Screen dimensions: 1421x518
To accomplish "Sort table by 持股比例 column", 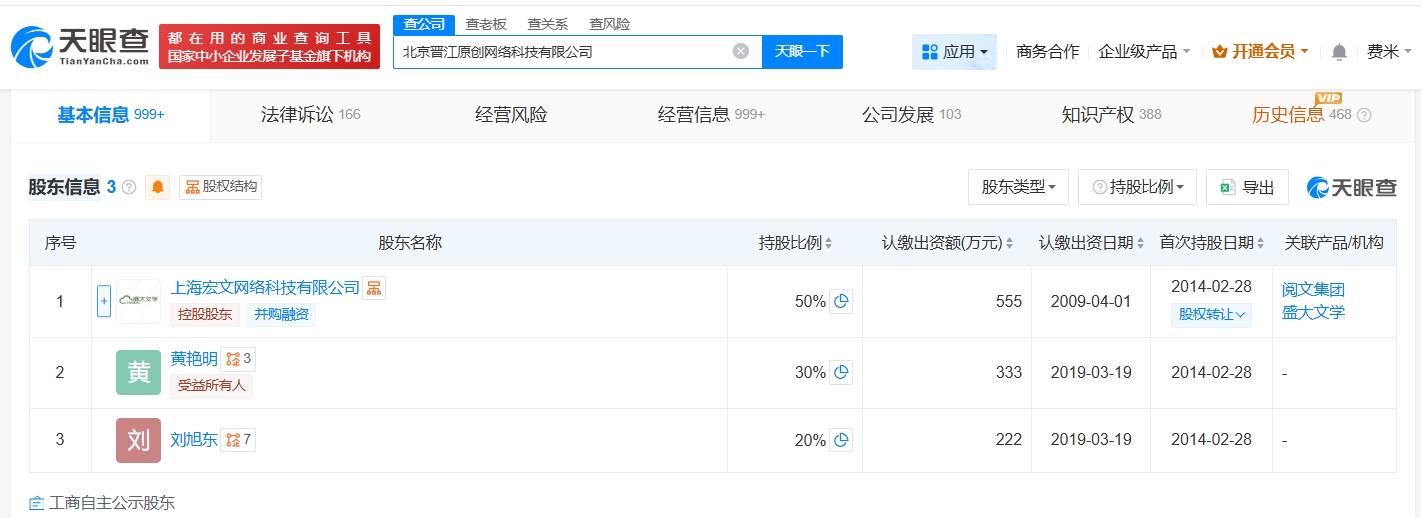I will click(795, 243).
